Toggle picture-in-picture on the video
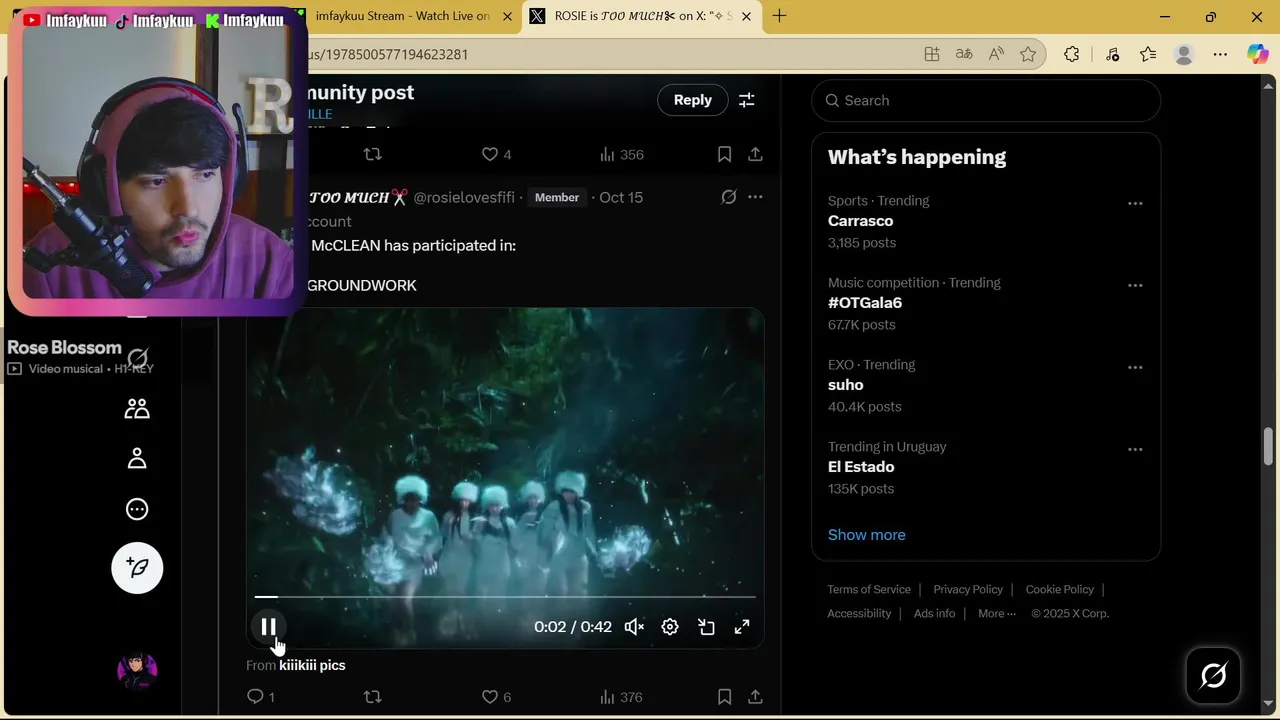 click(706, 627)
